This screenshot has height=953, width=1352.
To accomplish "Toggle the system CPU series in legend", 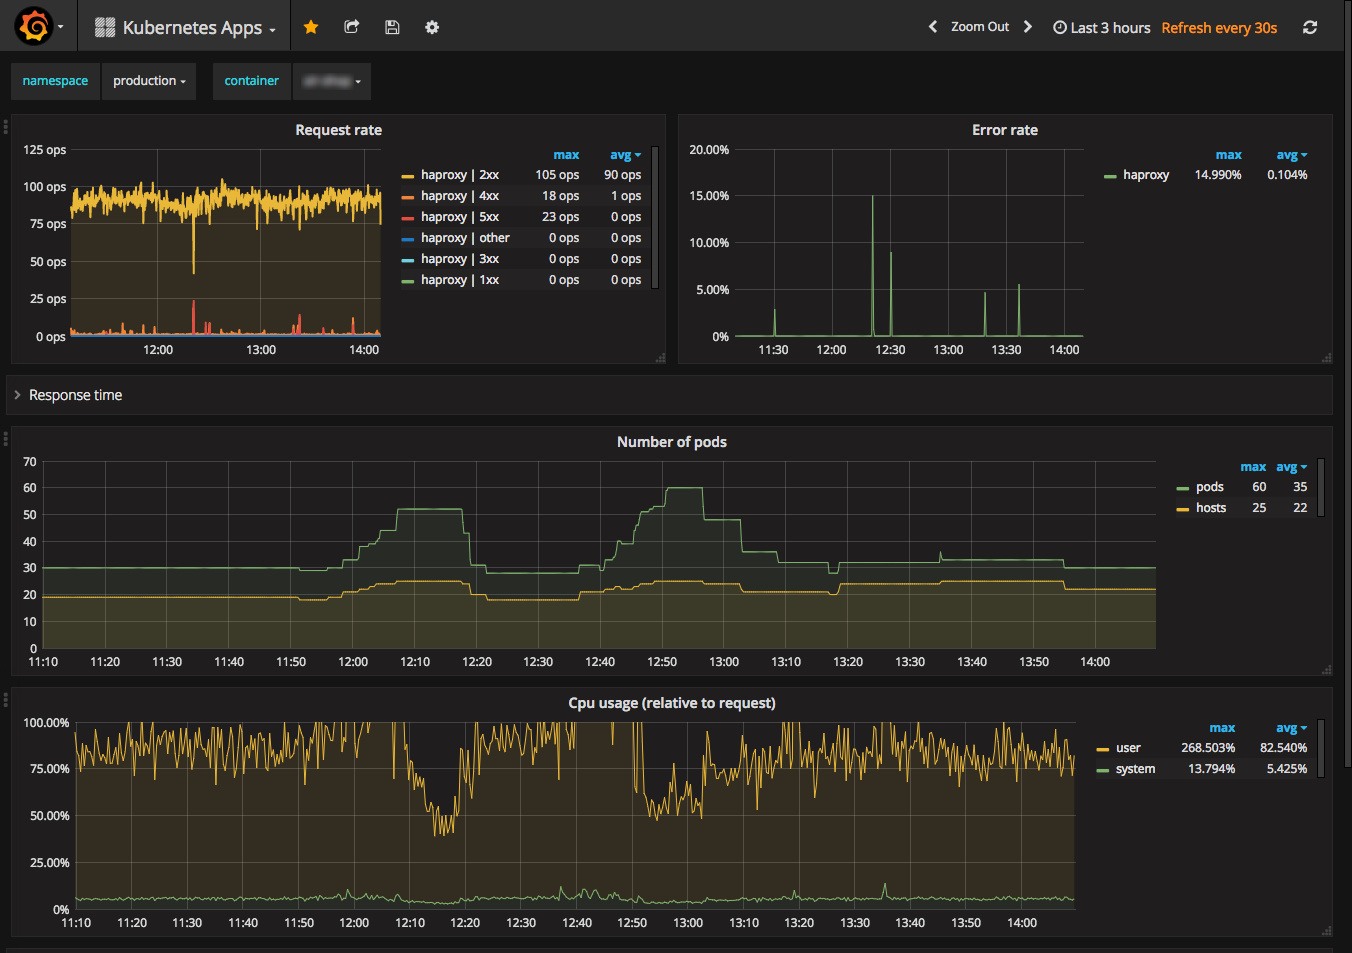I will (x=1135, y=769).
